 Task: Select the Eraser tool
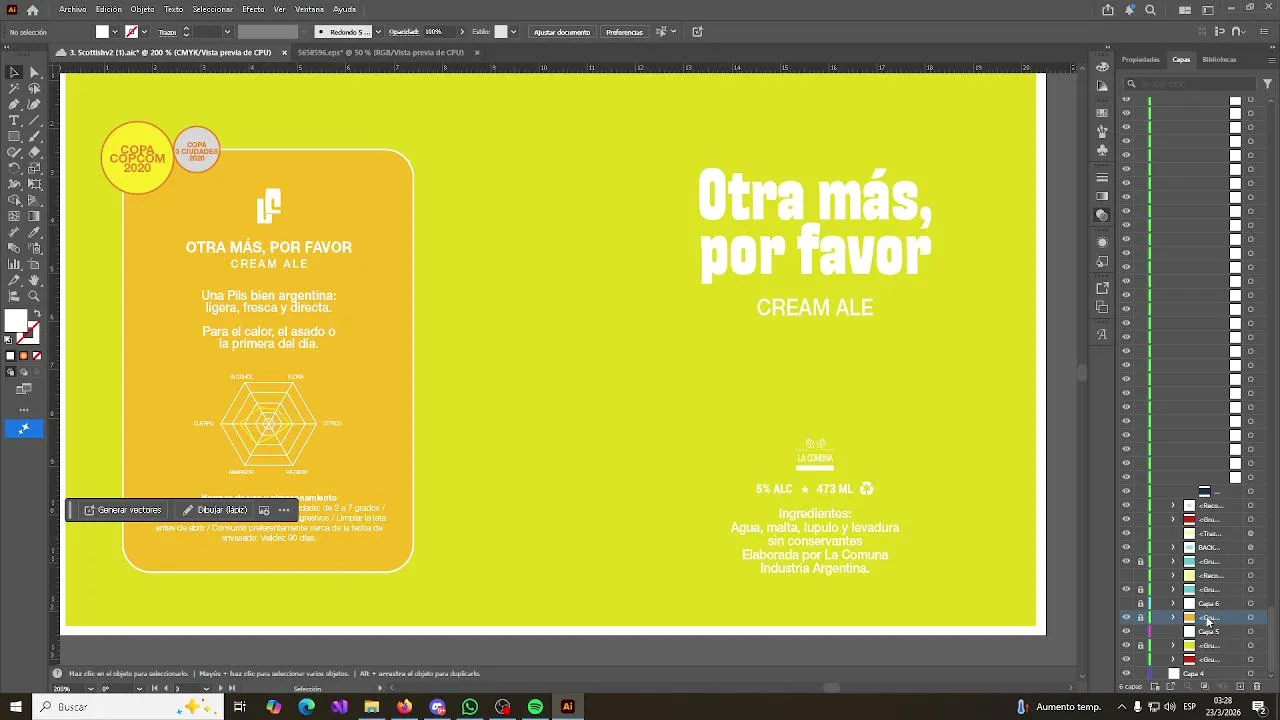[x=34, y=153]
